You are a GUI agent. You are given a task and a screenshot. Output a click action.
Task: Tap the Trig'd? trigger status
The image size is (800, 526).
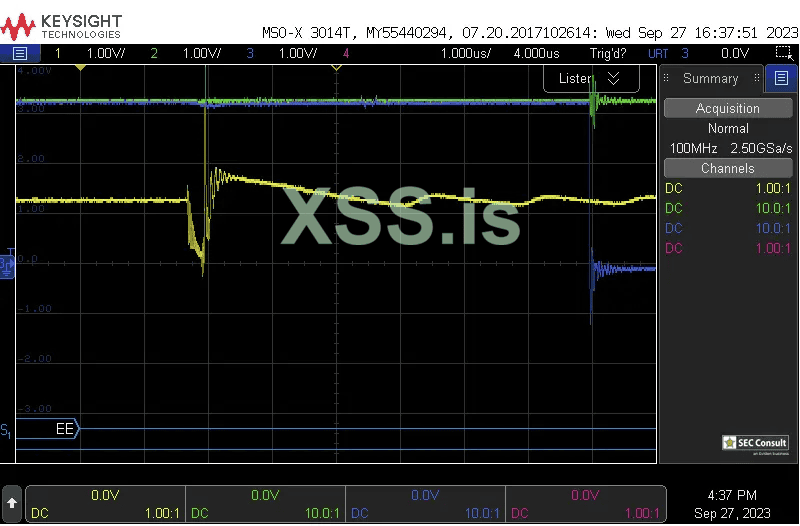[608, 53]
